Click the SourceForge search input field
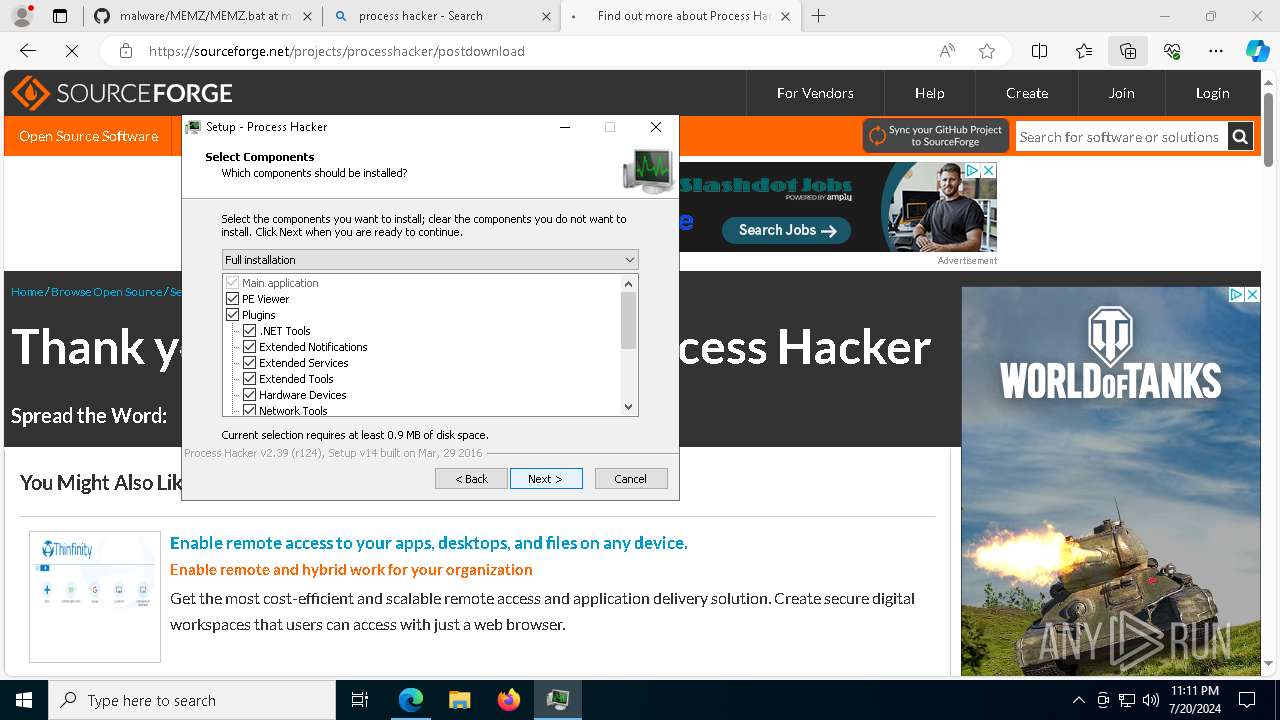The image size is (1280, 720). click(x=1121, y=137)
